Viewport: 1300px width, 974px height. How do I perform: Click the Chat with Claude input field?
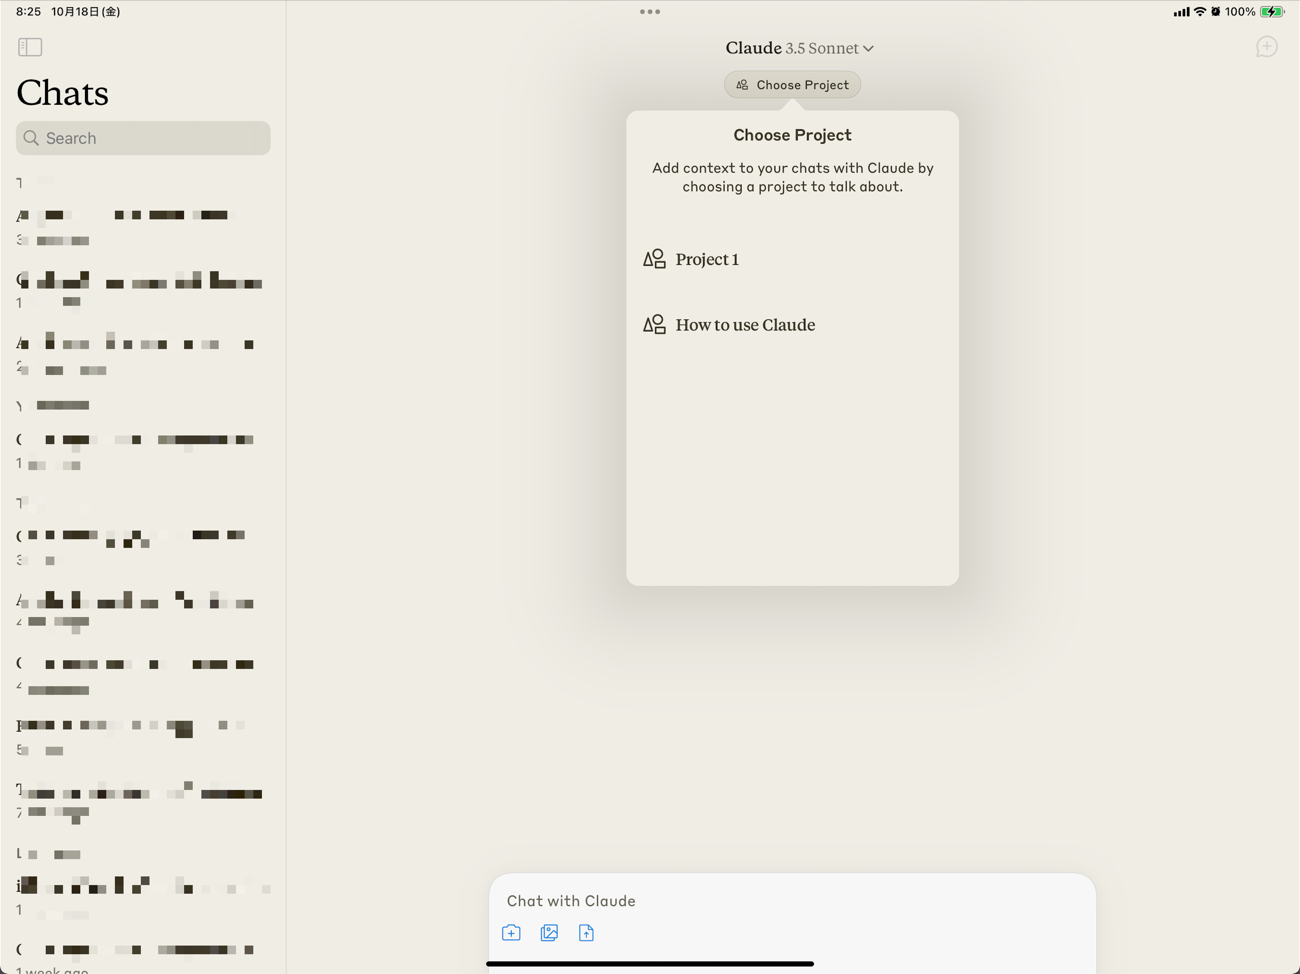pos(792,901)
